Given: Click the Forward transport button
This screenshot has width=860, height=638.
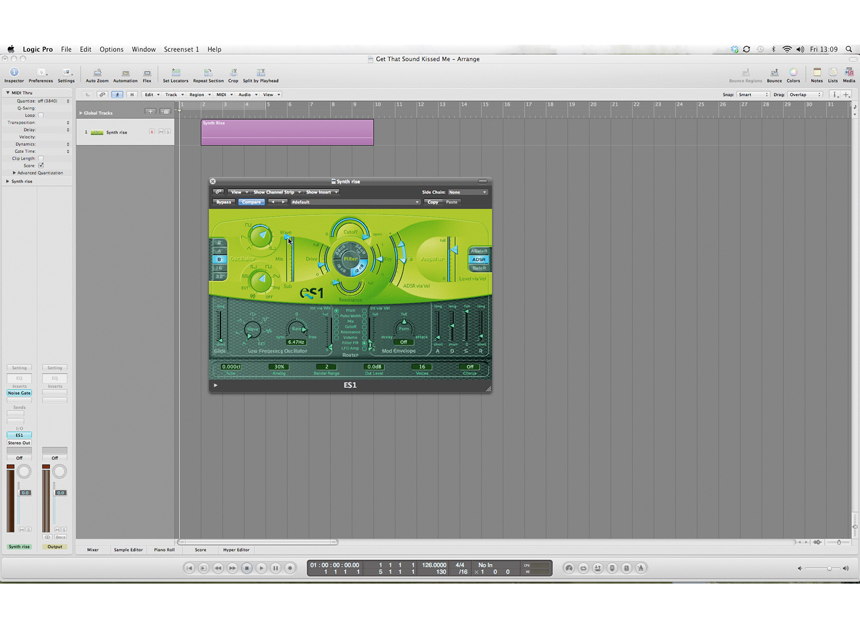Looking at the screenshot, I should [232, 568].
